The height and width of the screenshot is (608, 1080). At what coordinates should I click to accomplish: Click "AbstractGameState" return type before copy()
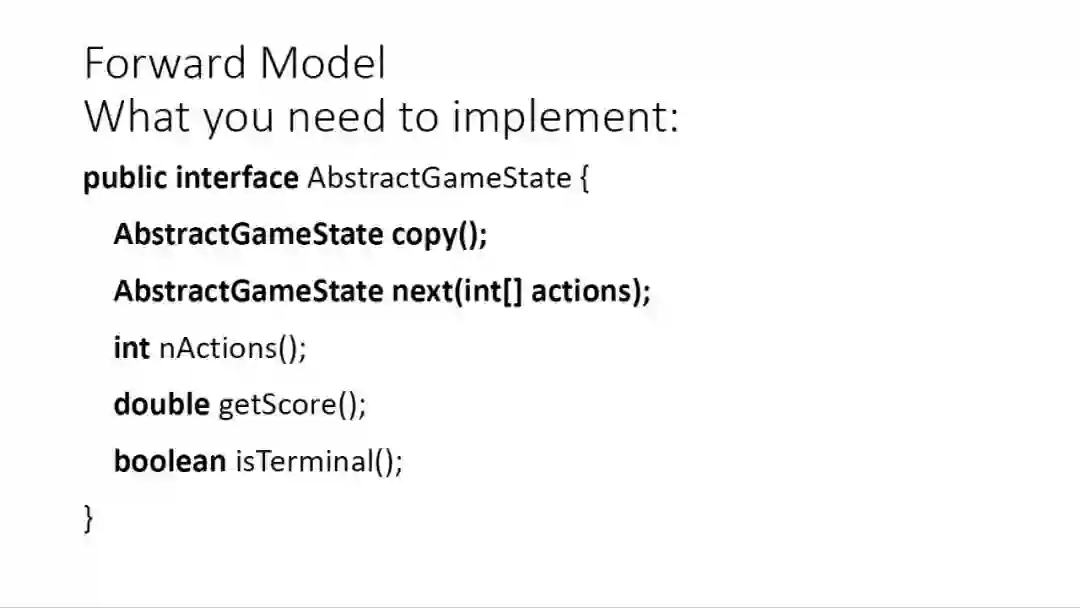248,234
